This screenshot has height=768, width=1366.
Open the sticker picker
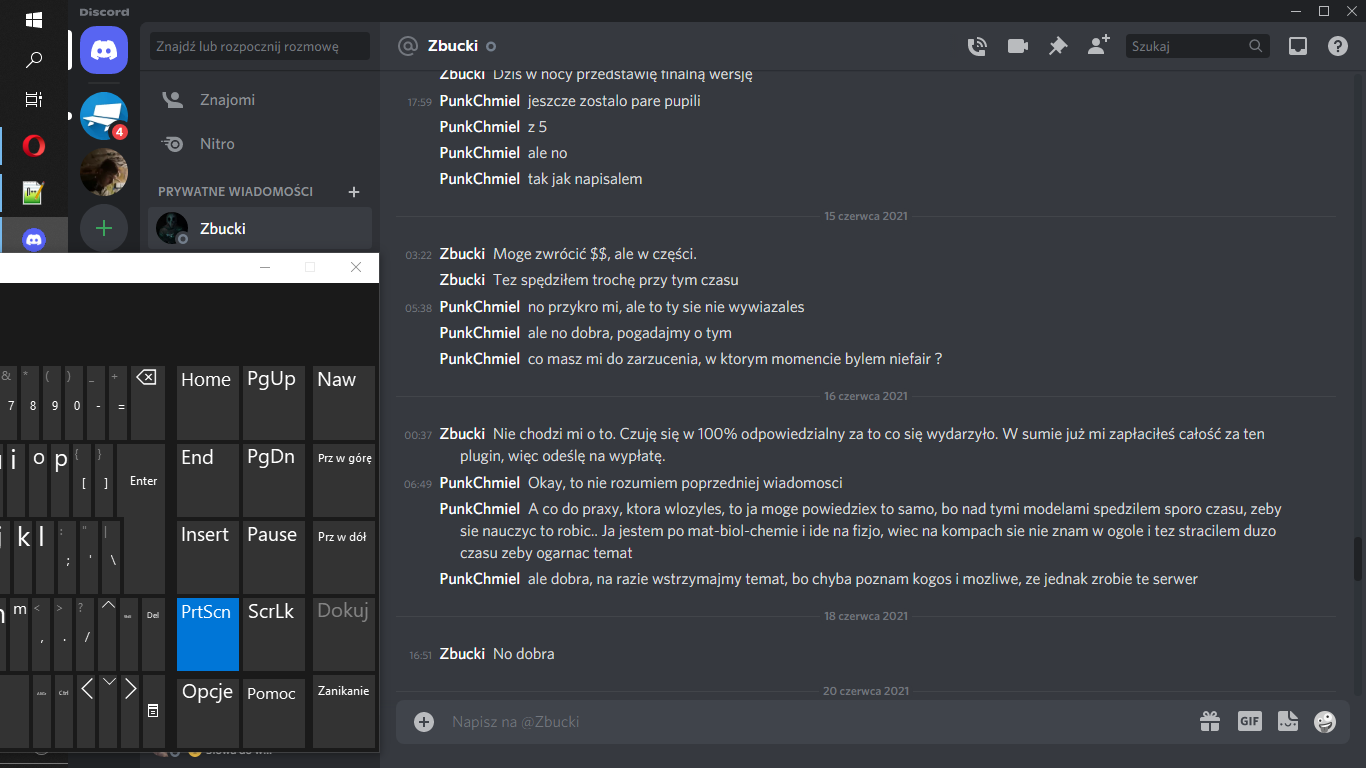(1288, 721)
